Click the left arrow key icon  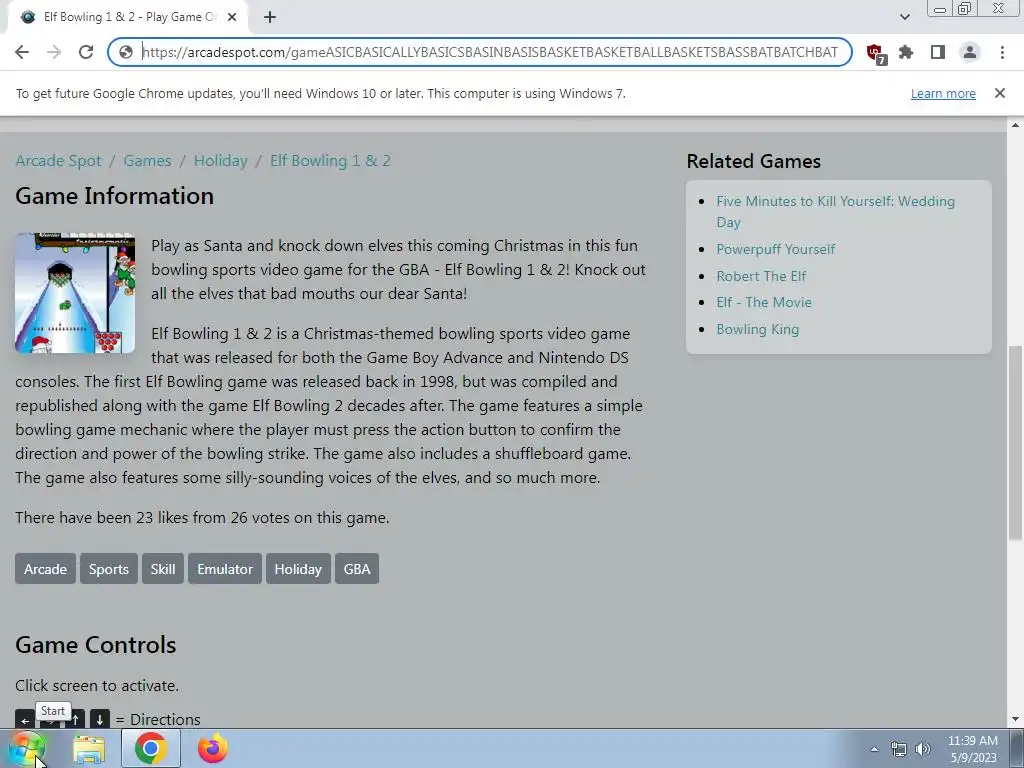coord(25,720)
